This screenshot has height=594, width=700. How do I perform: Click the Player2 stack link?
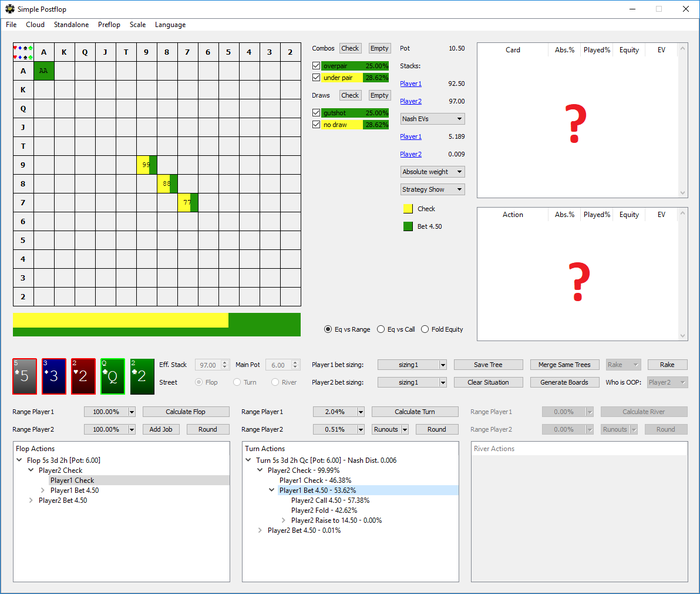point(411,101)
